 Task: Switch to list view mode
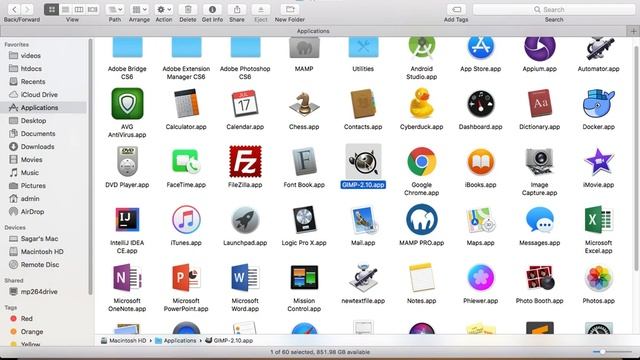coord(65,9)
